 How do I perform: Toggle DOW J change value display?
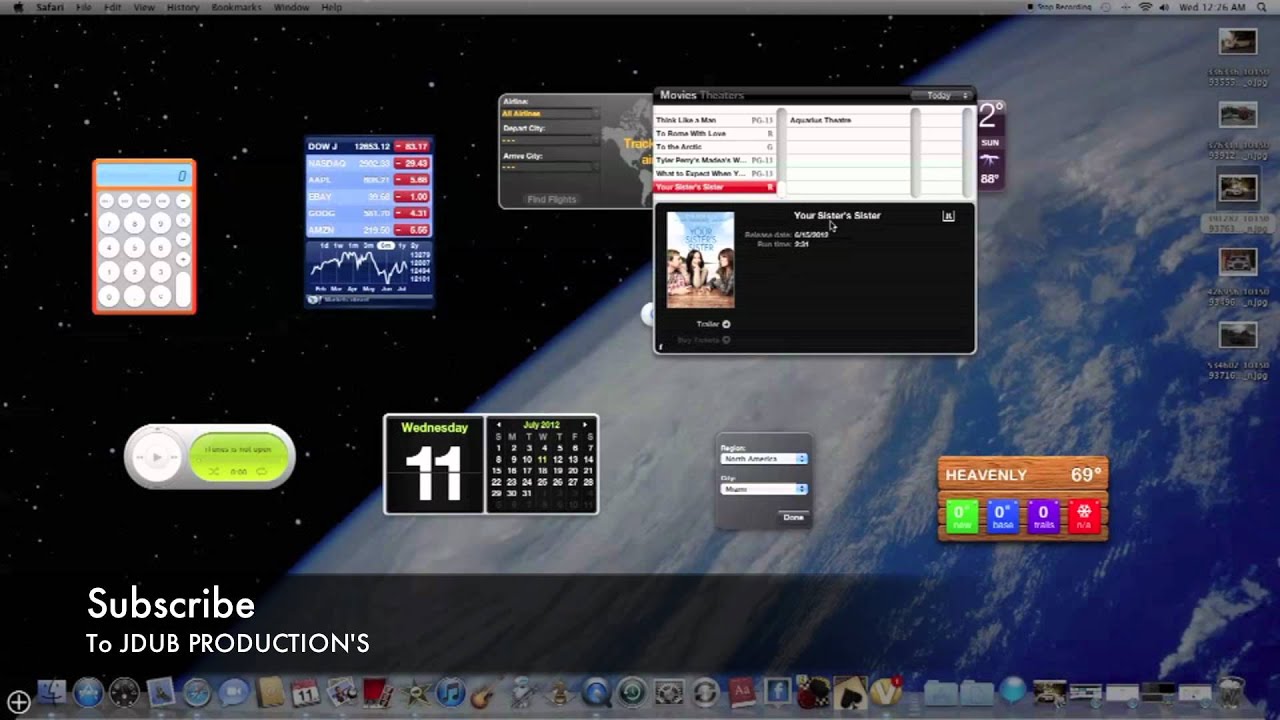tap(412, 146)
